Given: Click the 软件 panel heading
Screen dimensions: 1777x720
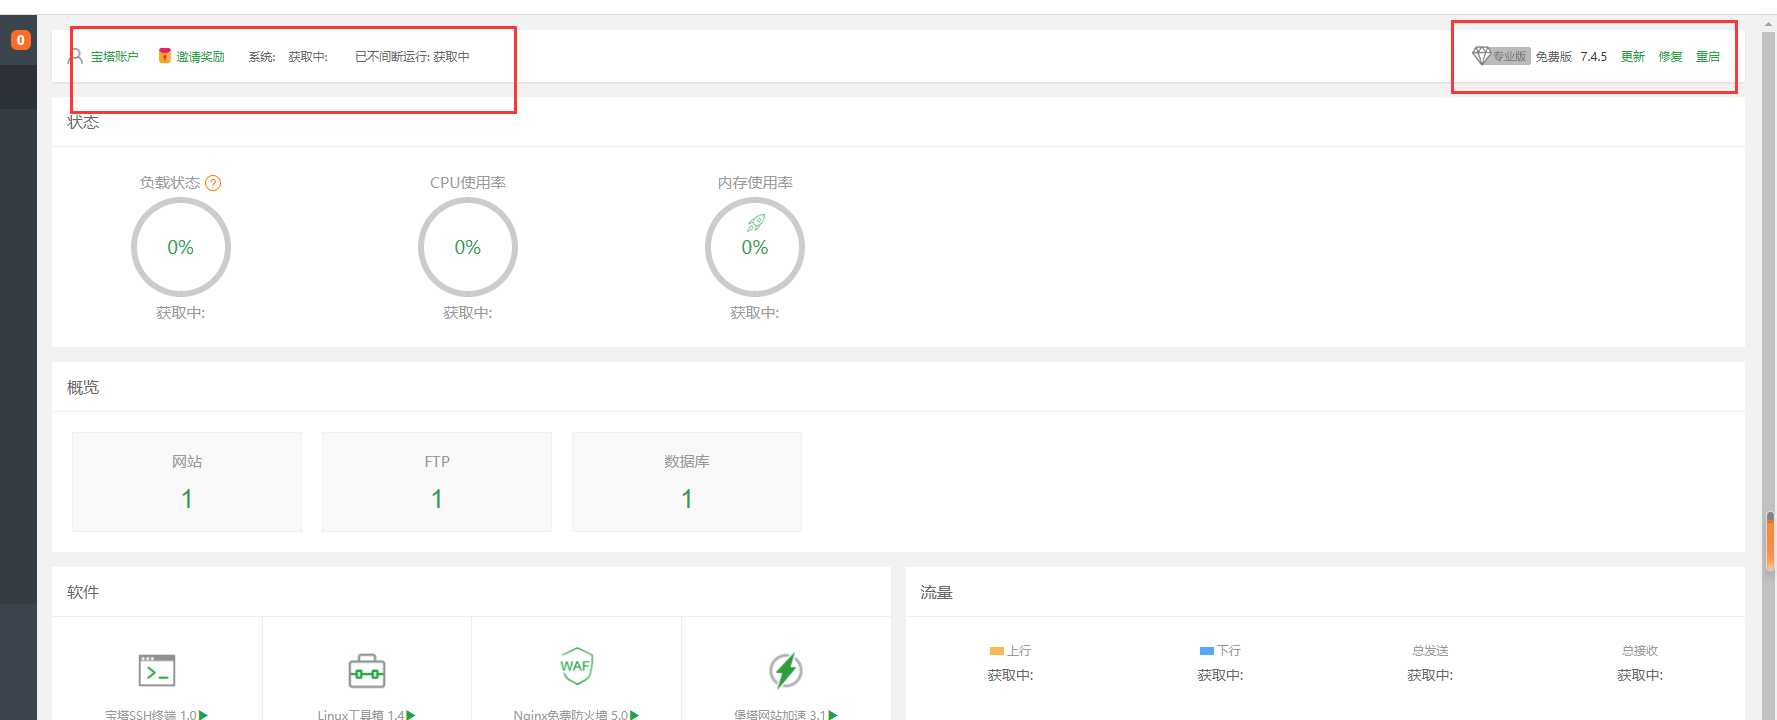Looking at the screenshot, I should [x=83, y=592].
